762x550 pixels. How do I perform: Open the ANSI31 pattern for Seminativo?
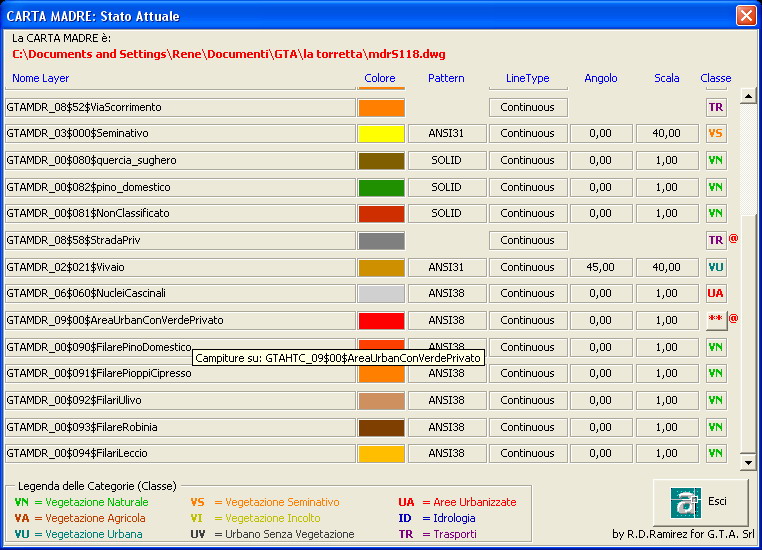[446, 134]
